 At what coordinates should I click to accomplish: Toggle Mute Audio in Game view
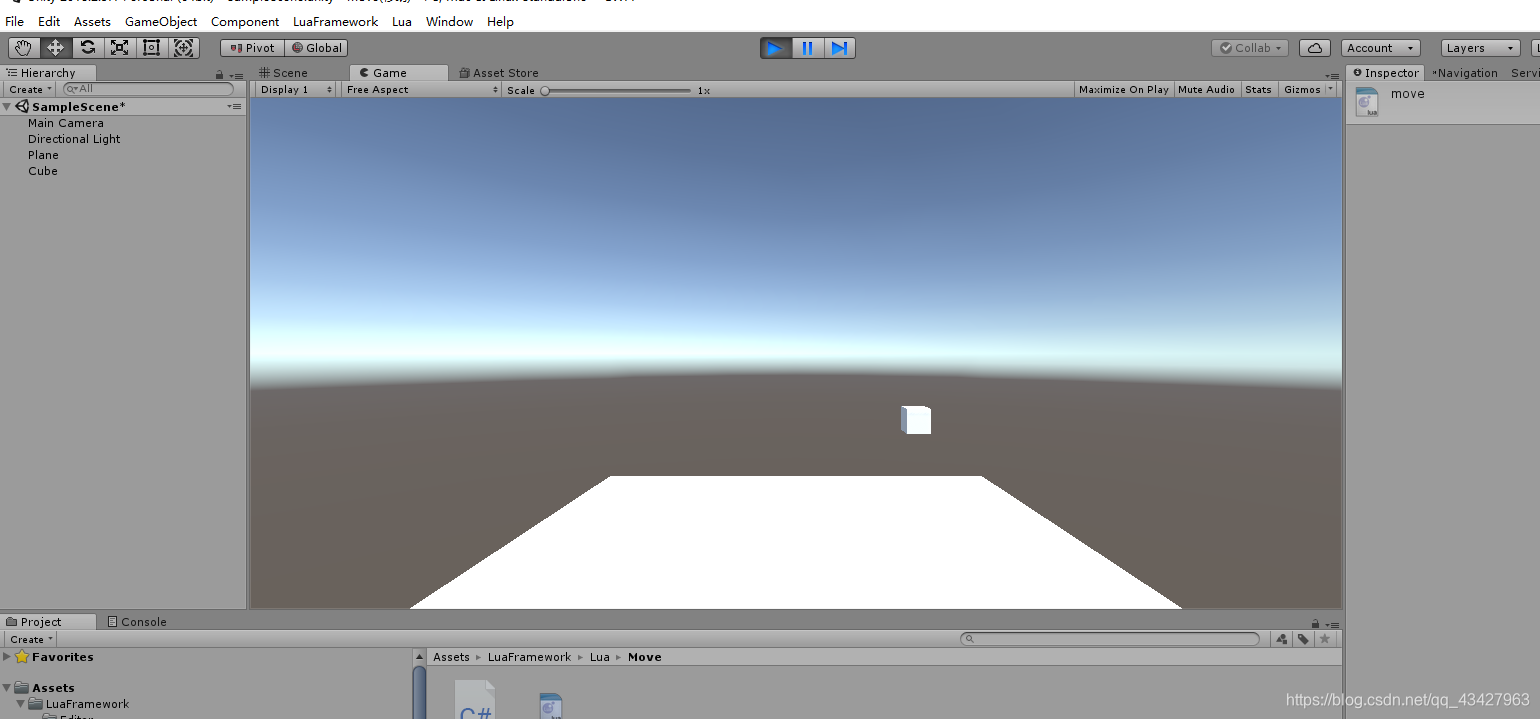click(1207, 89)
